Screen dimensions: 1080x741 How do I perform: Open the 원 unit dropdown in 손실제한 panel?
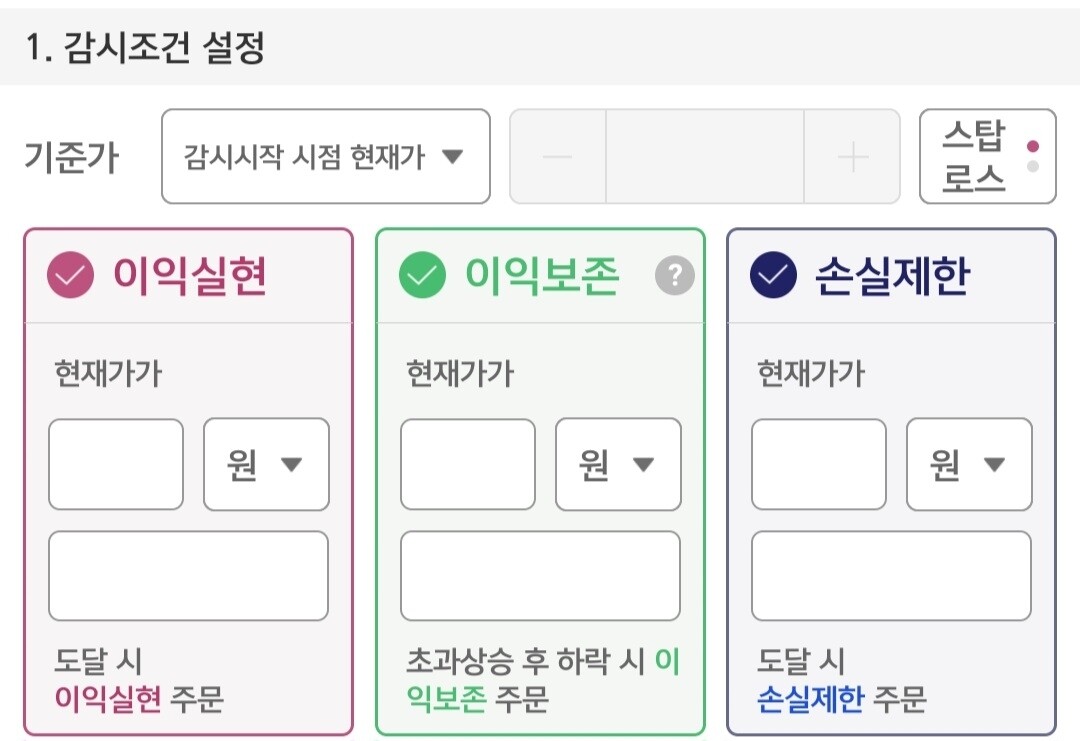[x=969, y=464]
